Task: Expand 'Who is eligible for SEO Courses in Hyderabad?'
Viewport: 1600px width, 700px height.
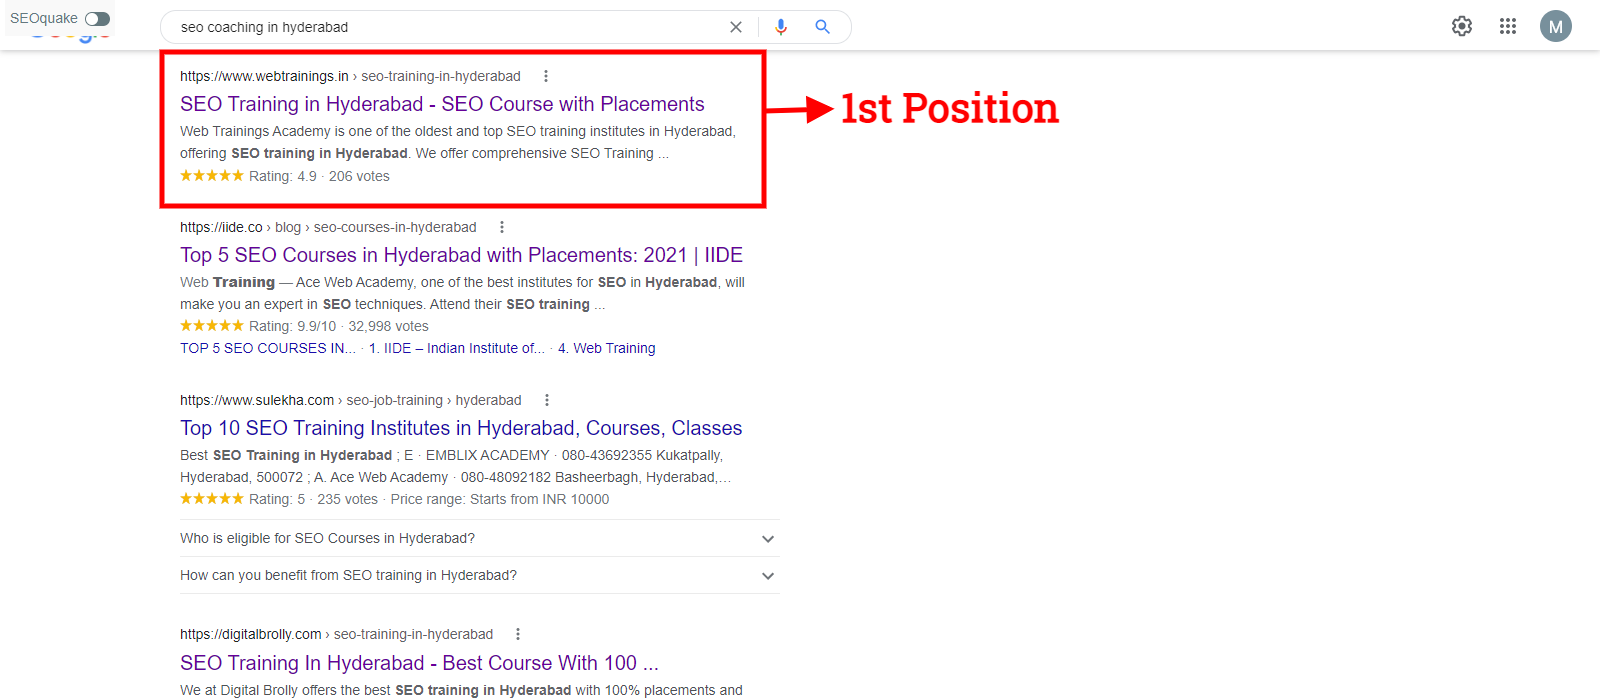Action: click(x=480, y=538)
